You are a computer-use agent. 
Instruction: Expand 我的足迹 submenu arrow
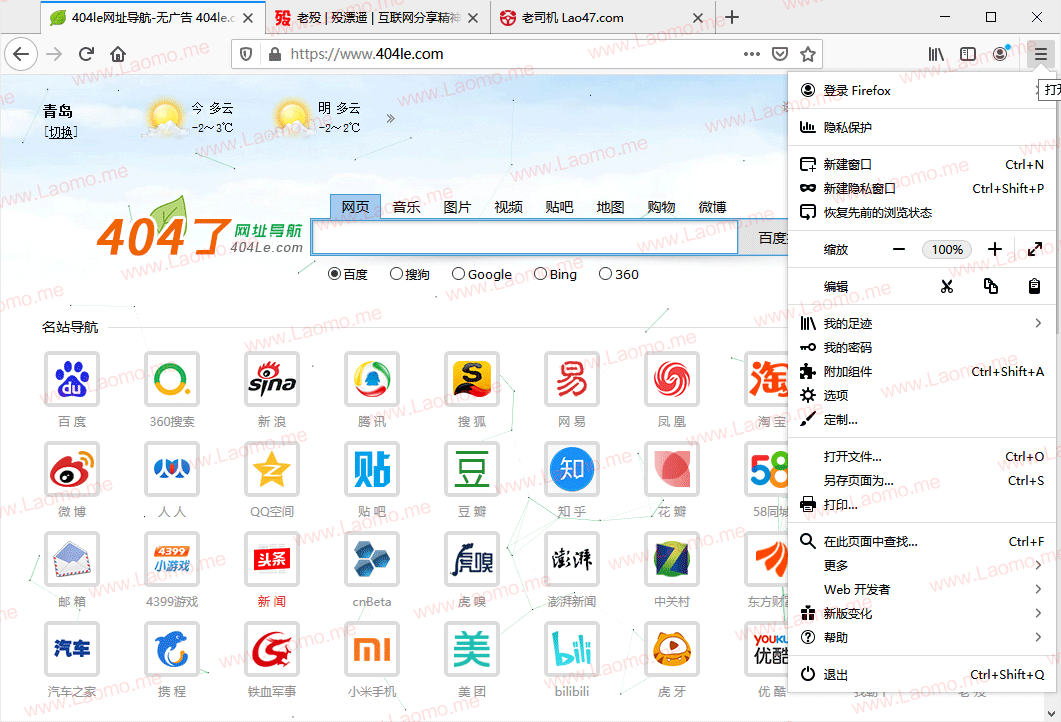(1038, 323)
